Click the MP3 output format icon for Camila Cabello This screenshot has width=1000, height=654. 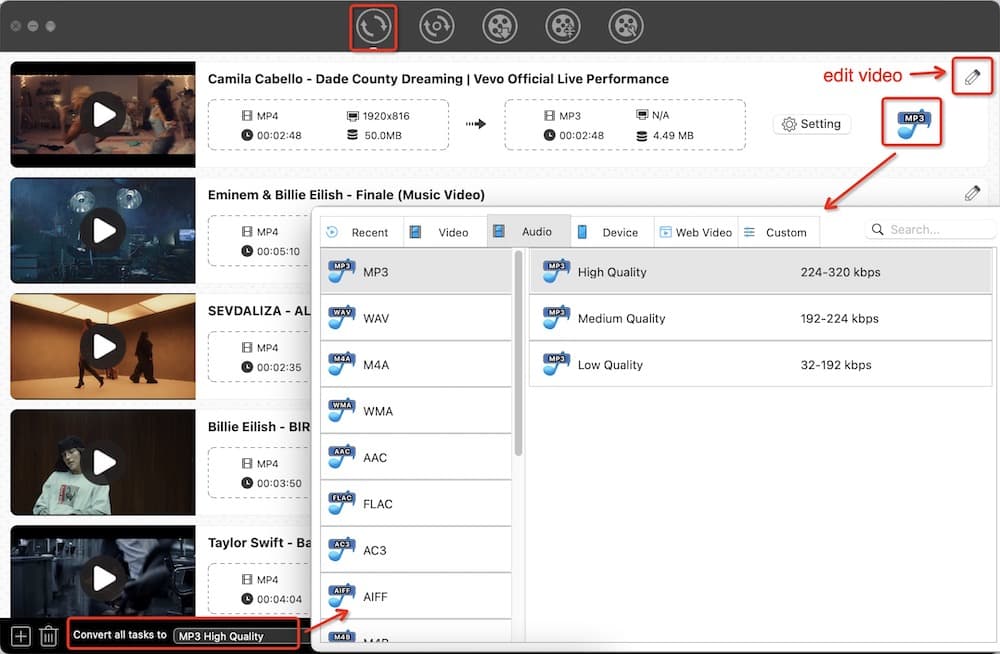912,122
